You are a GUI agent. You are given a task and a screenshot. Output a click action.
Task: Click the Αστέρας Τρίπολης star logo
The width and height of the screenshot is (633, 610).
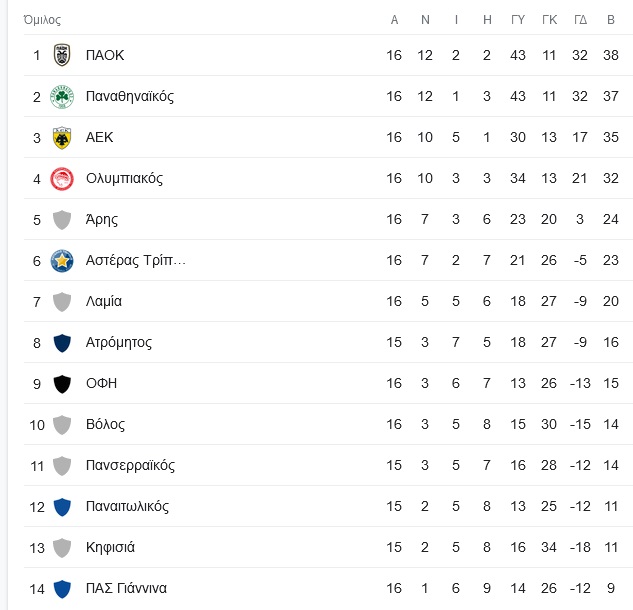62,261
